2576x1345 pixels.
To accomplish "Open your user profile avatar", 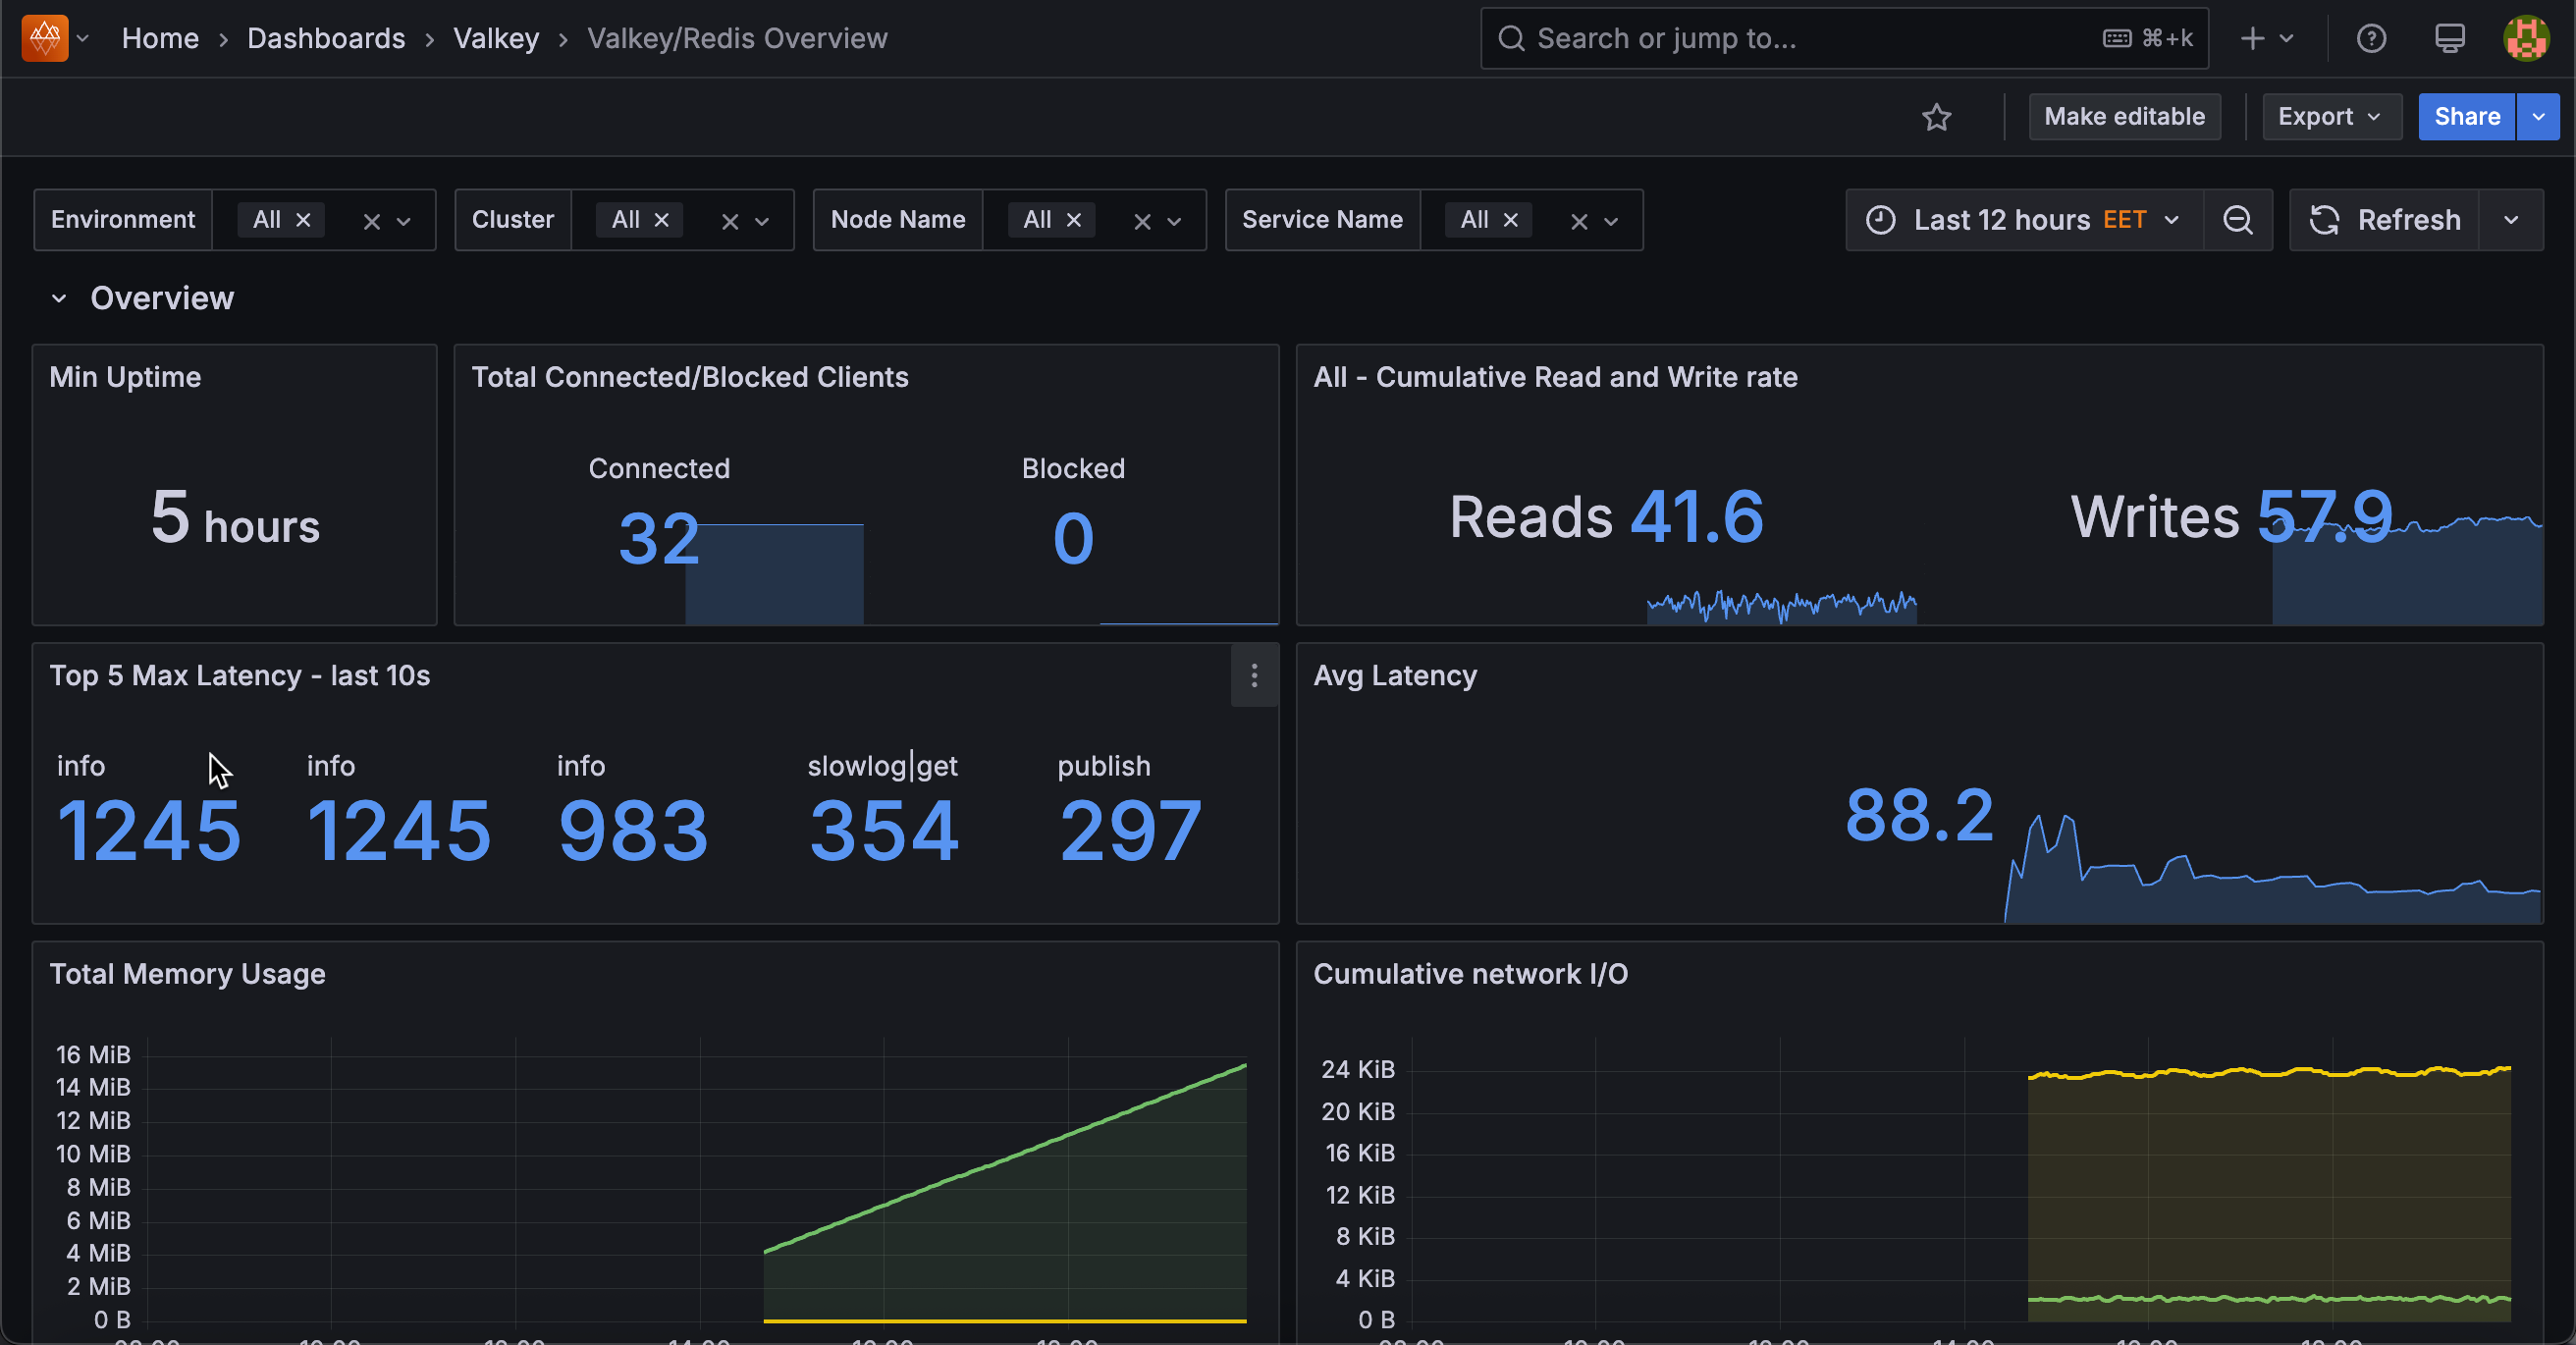I will [x=2526, y=38].
